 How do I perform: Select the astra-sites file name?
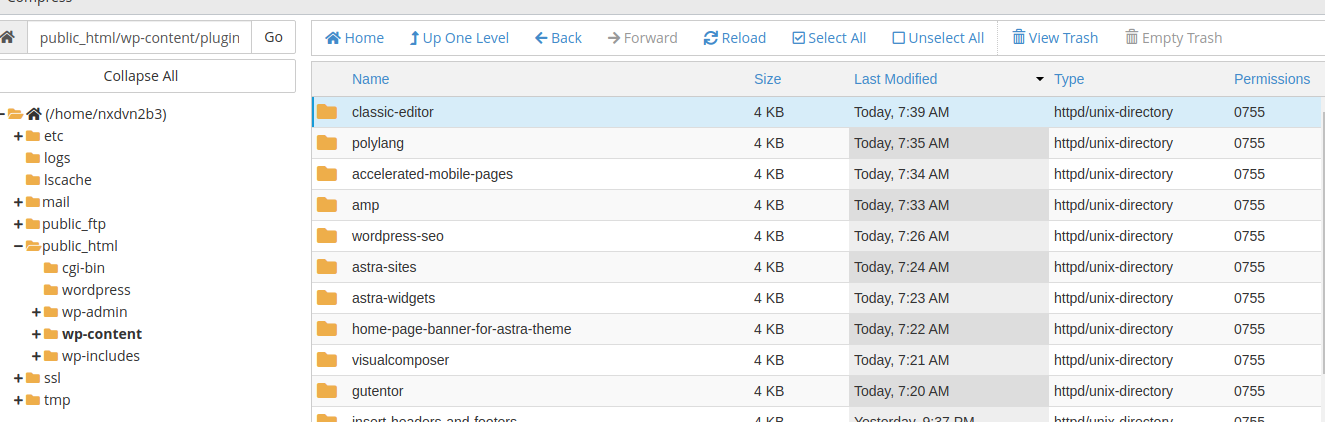coord(384,267)
